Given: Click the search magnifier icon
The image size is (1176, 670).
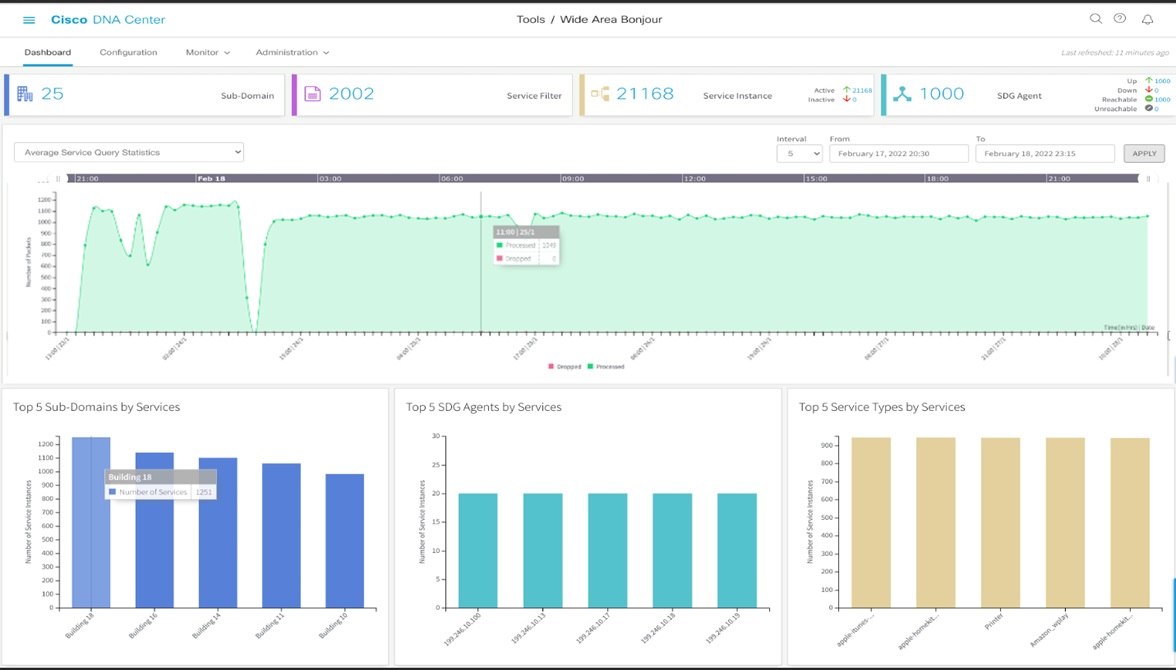Looking at the screenshot, I should click(1095, 19).
